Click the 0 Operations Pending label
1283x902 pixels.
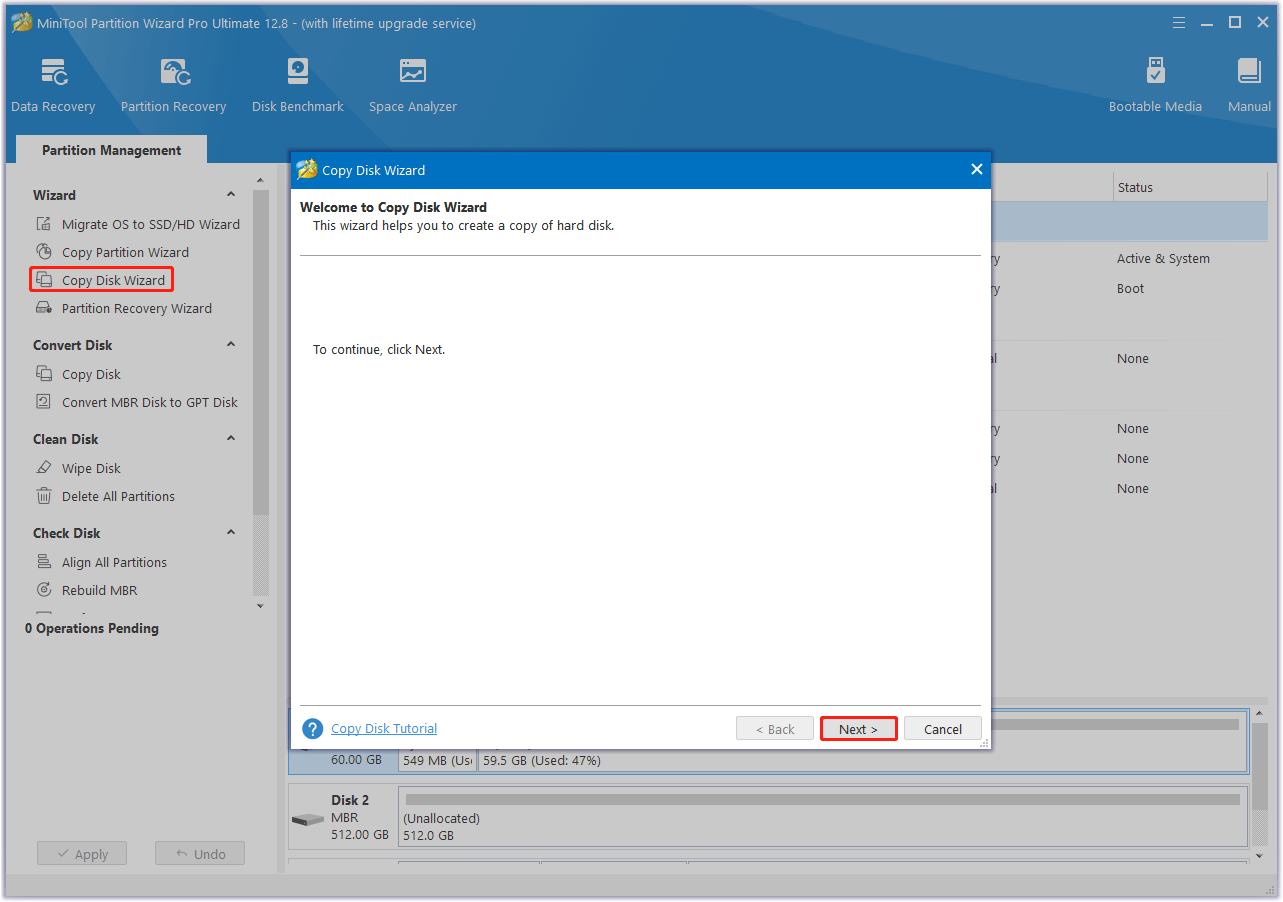(92, 628)
